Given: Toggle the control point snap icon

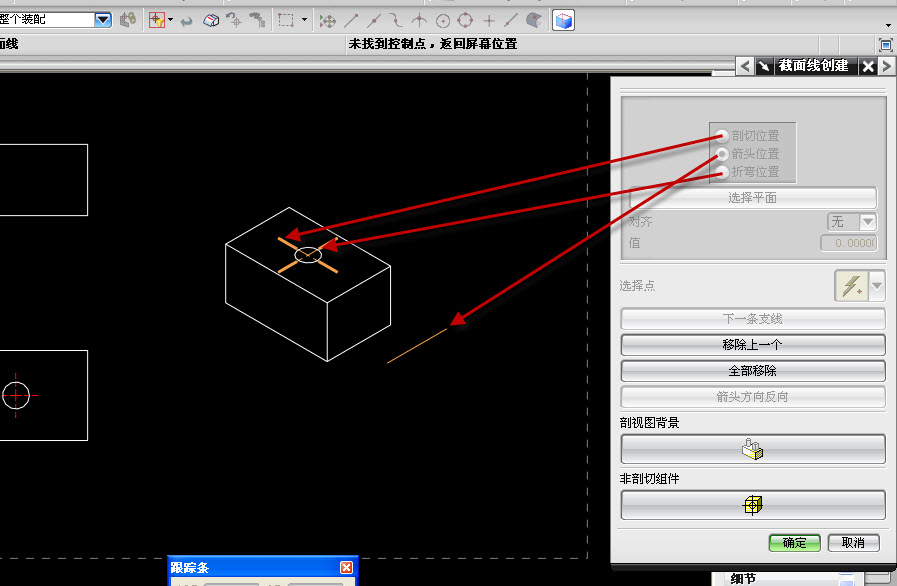Looking at the screenshot, I should click(396, 21).
